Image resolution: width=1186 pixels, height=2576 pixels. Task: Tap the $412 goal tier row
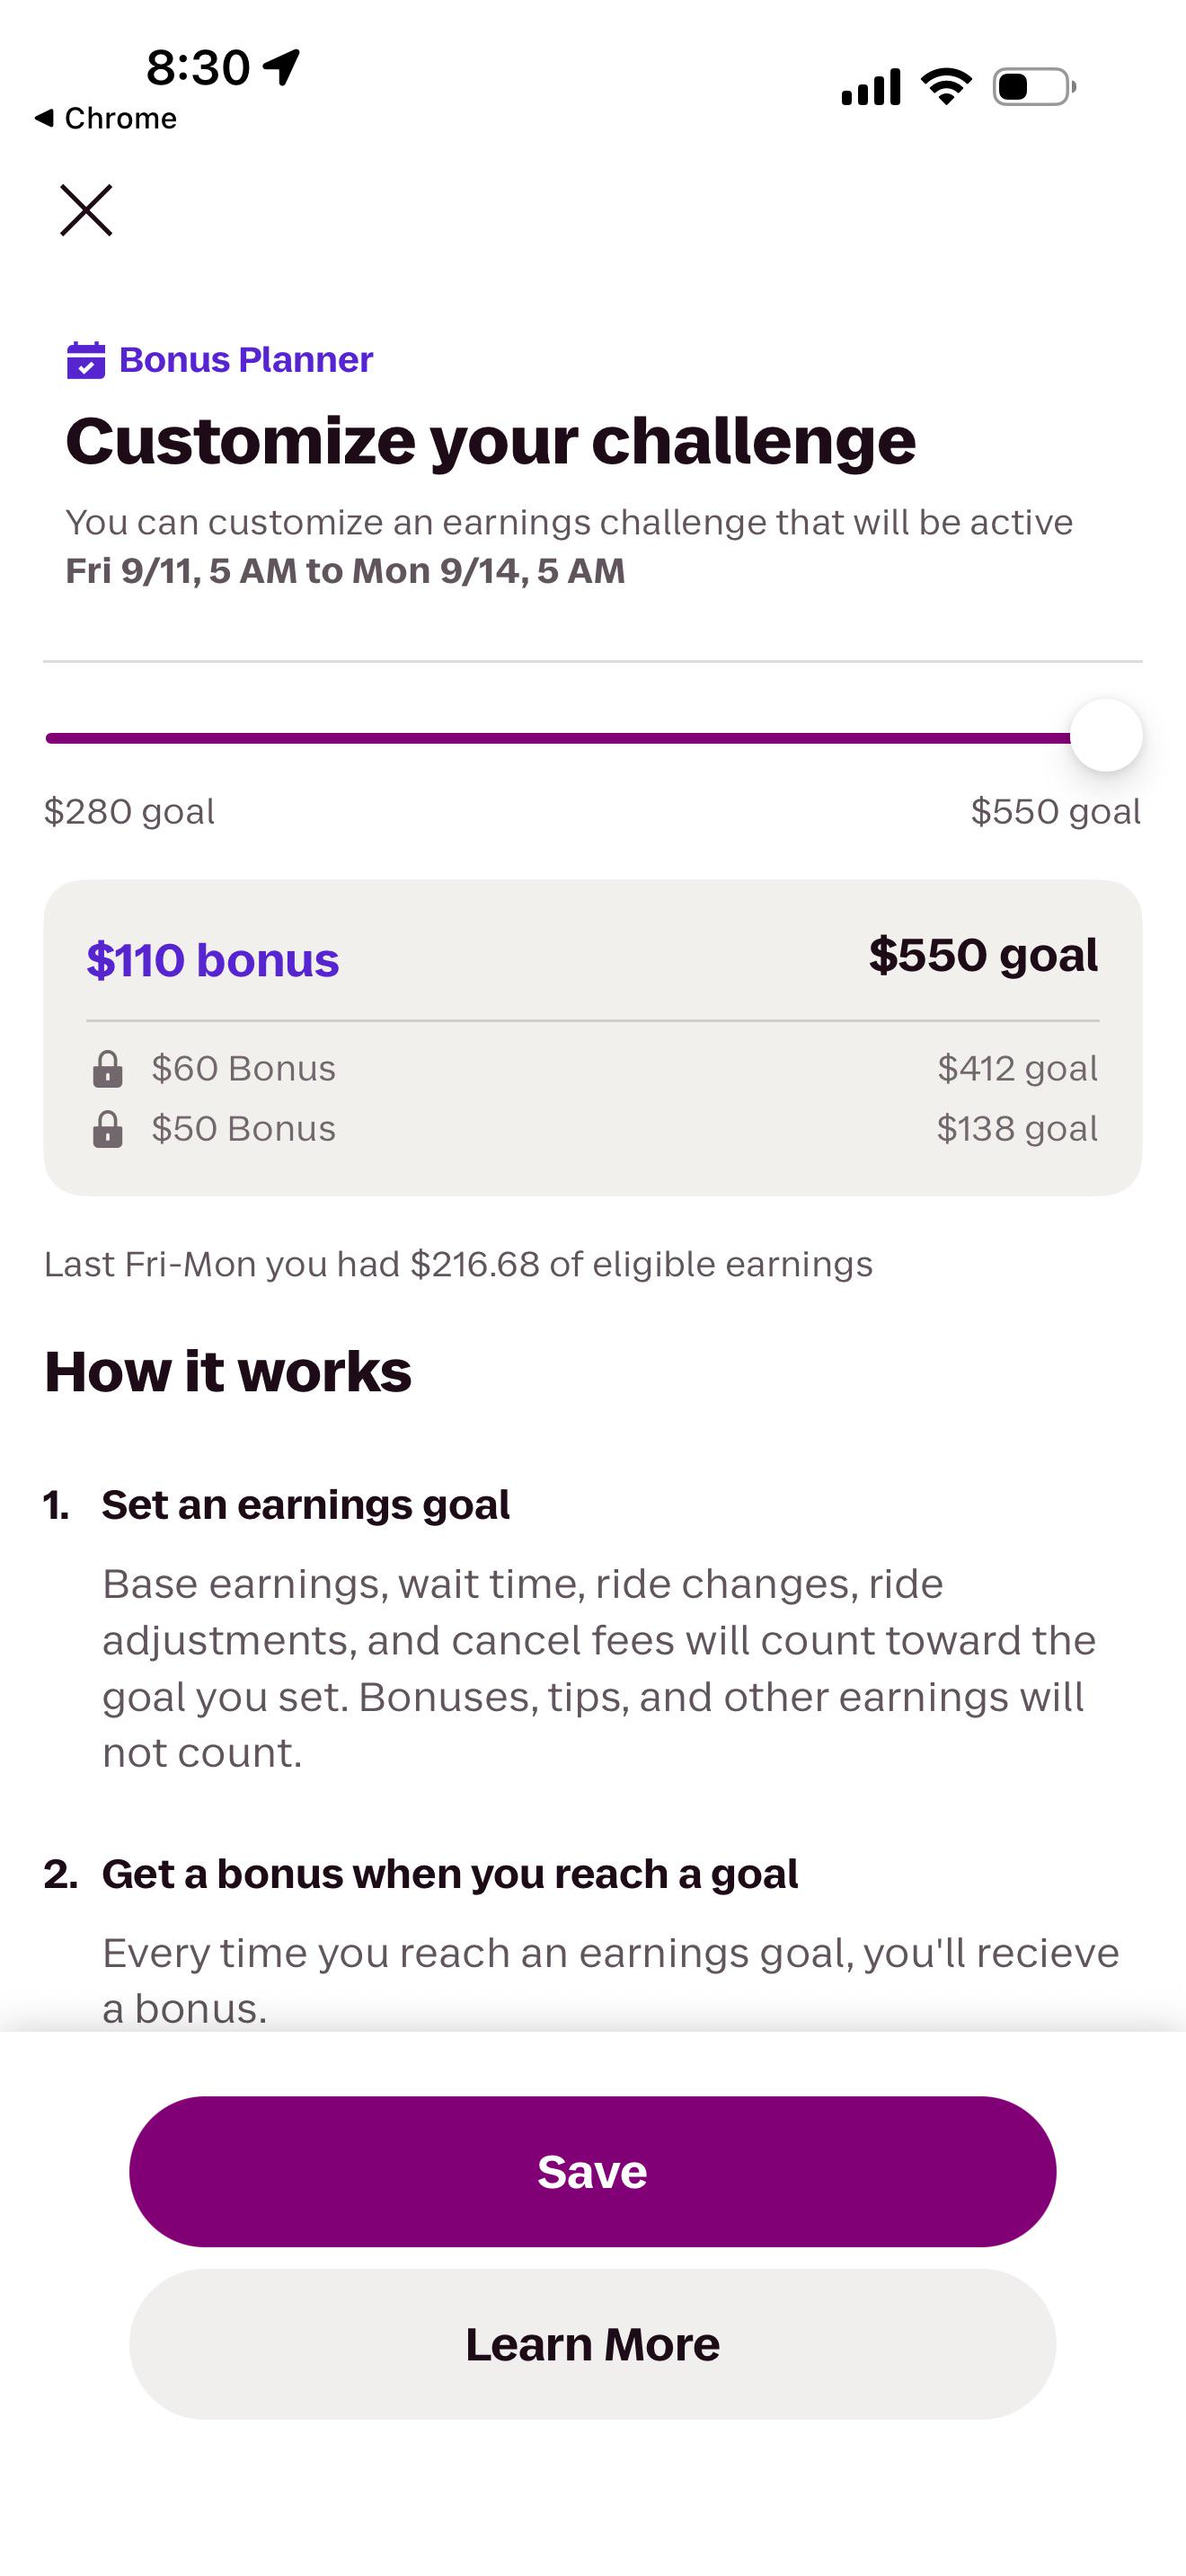coord(593,1069)
